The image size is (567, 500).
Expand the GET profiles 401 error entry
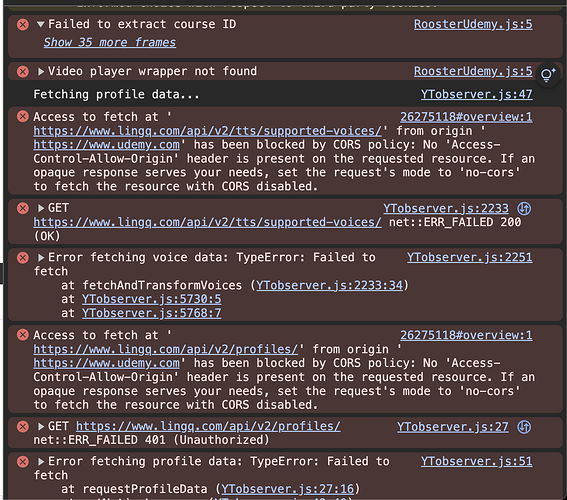tap(41, 427)
